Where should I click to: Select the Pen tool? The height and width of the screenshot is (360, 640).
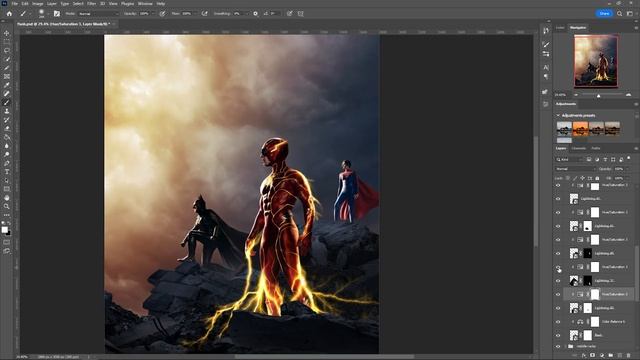point(7,163)
